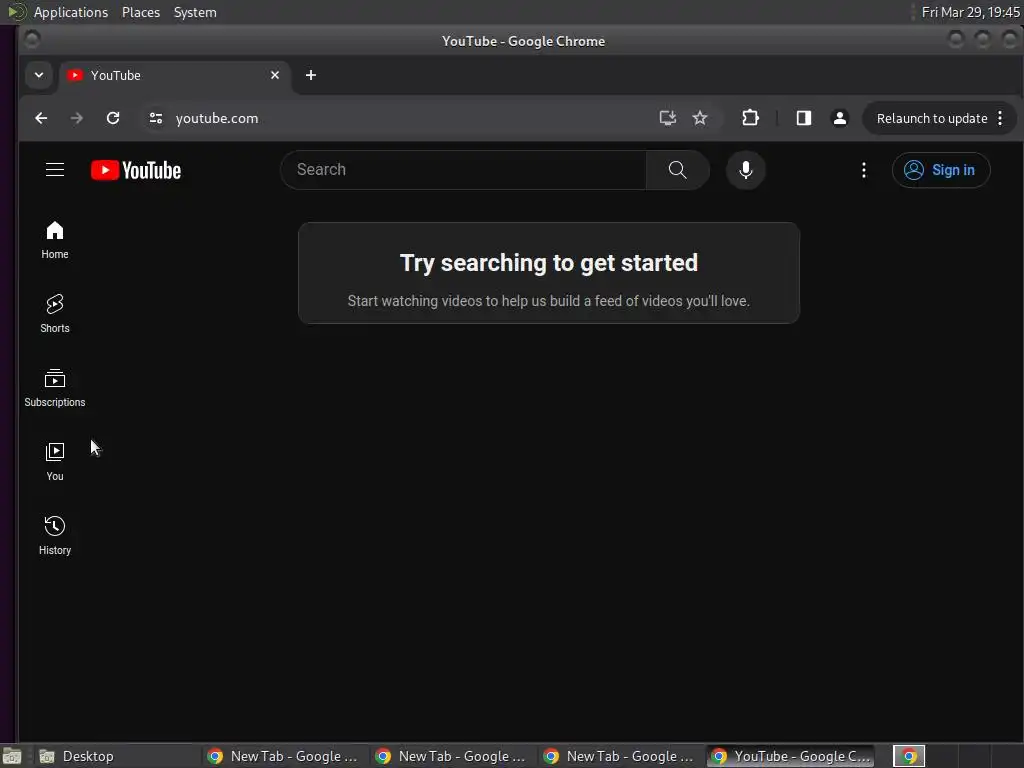Open the Chrome profile icon

pos(839,118)
